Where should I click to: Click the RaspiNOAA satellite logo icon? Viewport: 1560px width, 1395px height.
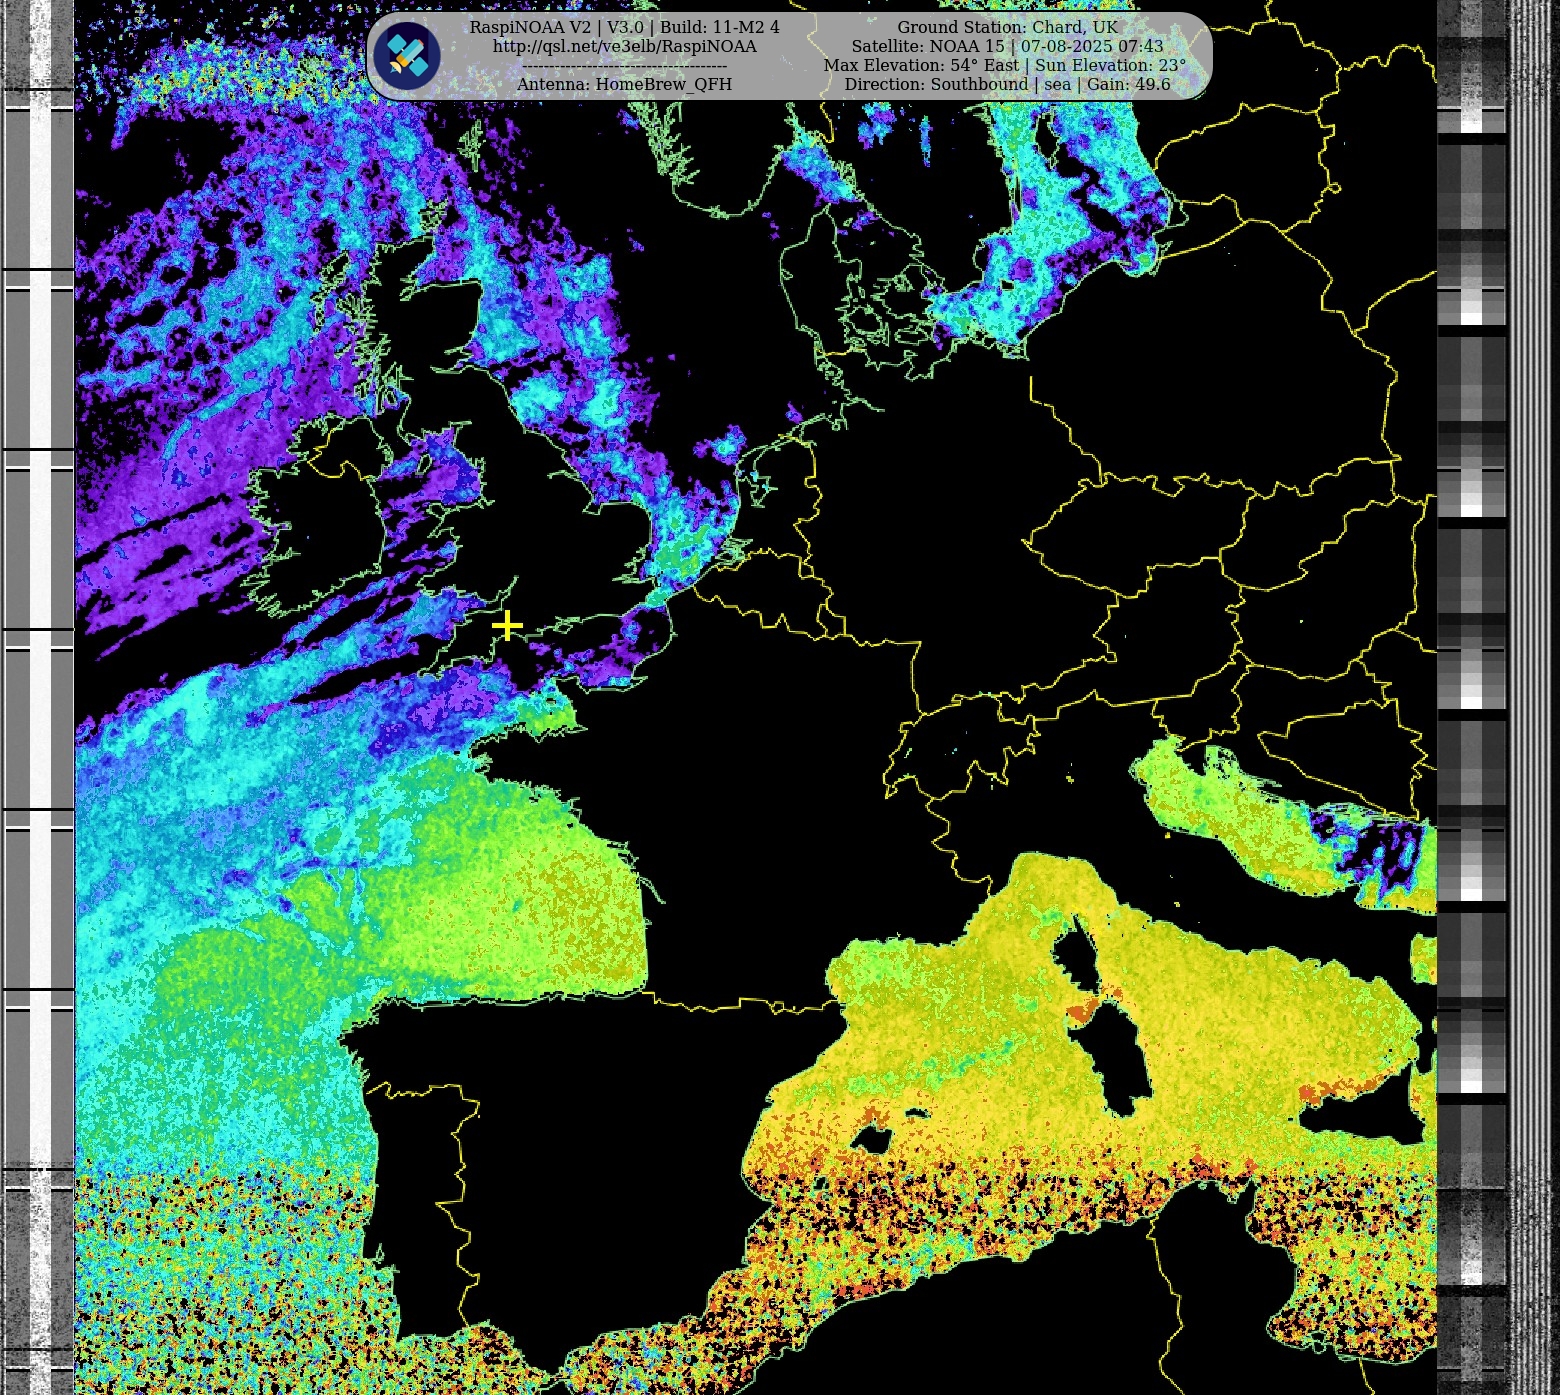click(x=407, y=56)
